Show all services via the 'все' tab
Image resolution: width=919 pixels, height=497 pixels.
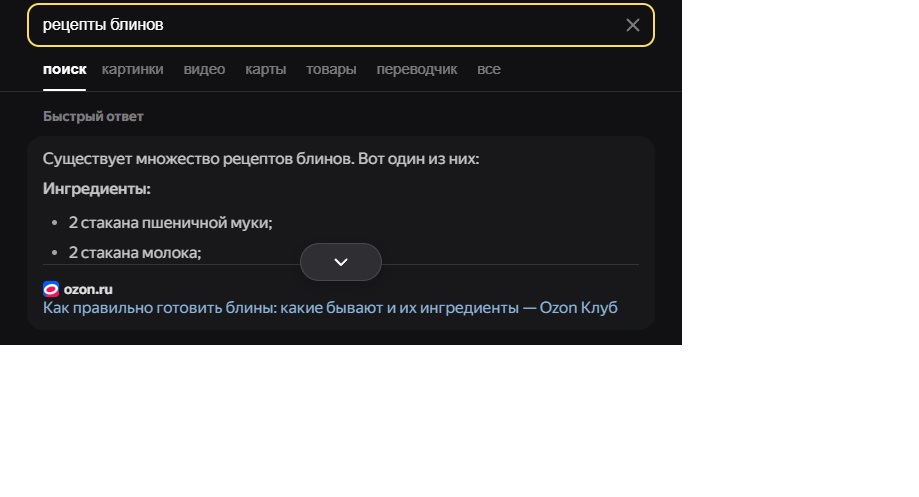click(x=489, y=69)
